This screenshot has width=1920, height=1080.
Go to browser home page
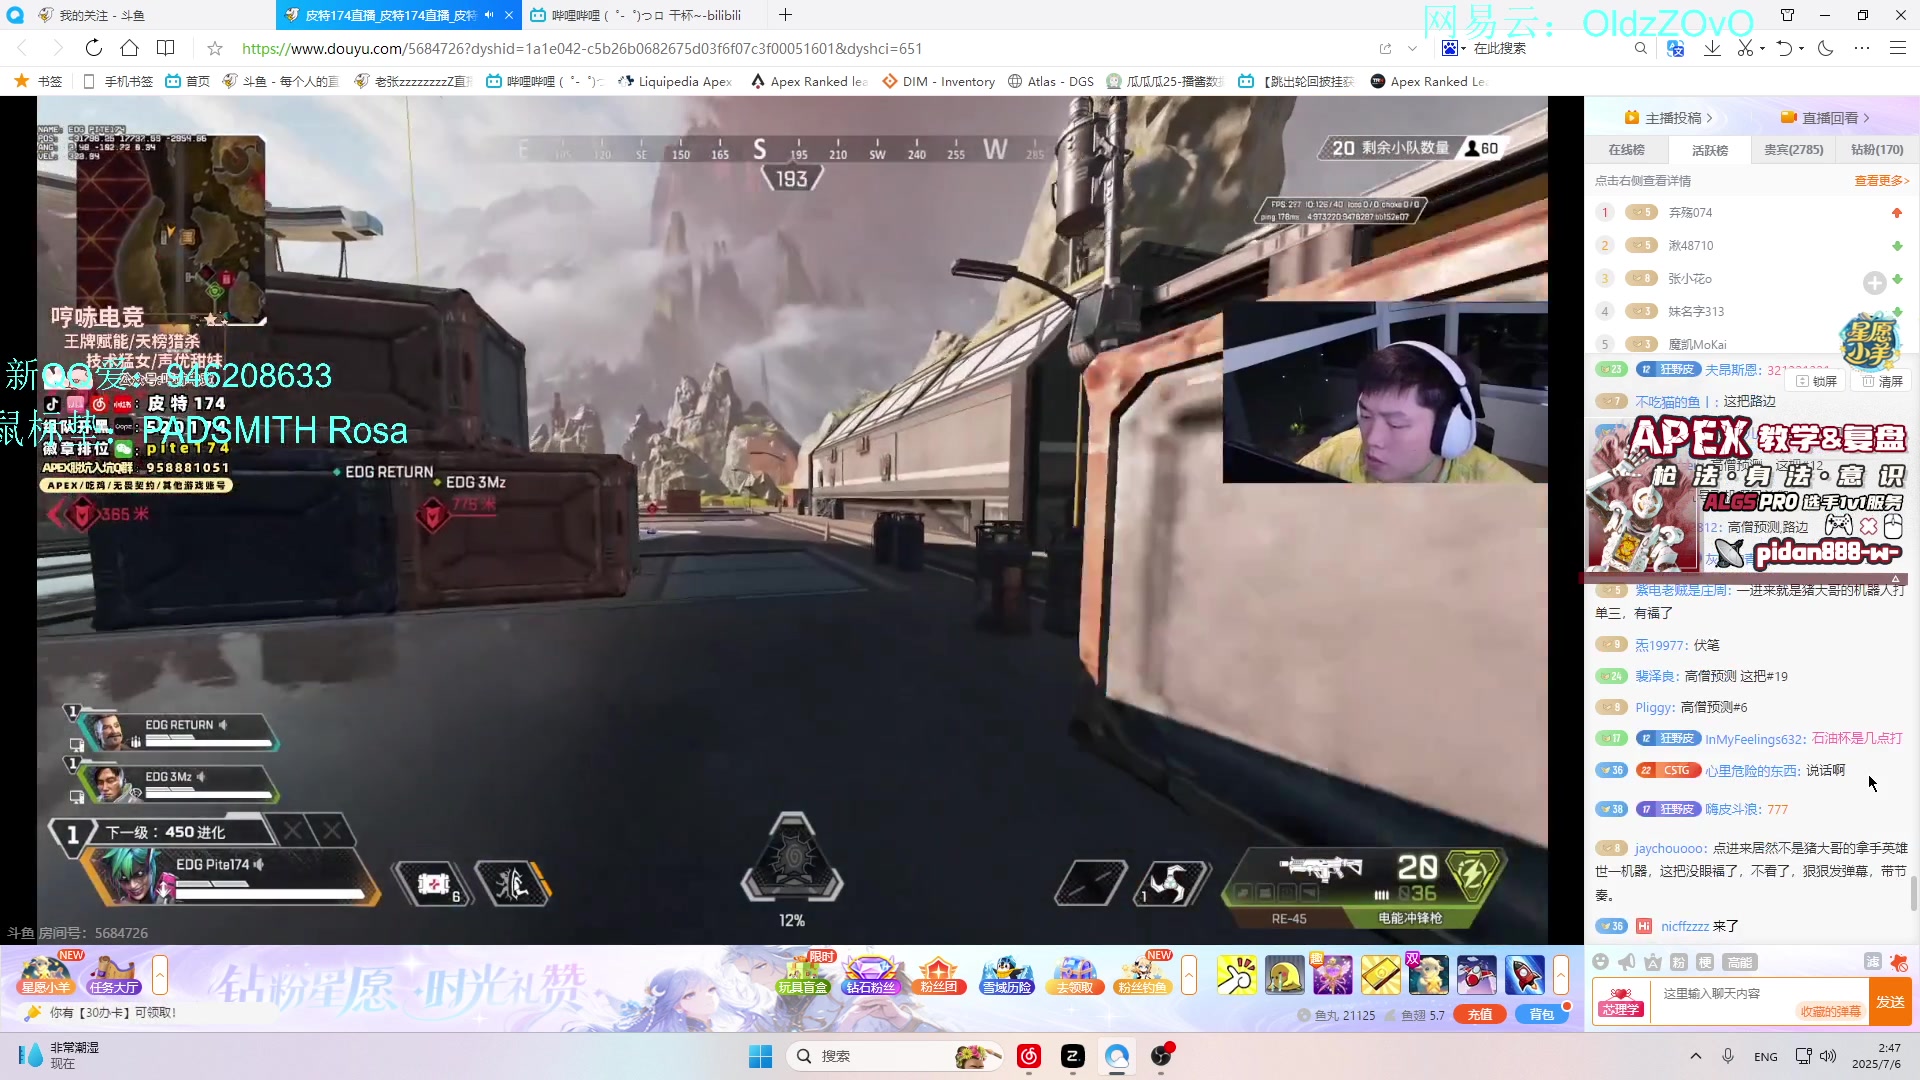tap(129, 48)
